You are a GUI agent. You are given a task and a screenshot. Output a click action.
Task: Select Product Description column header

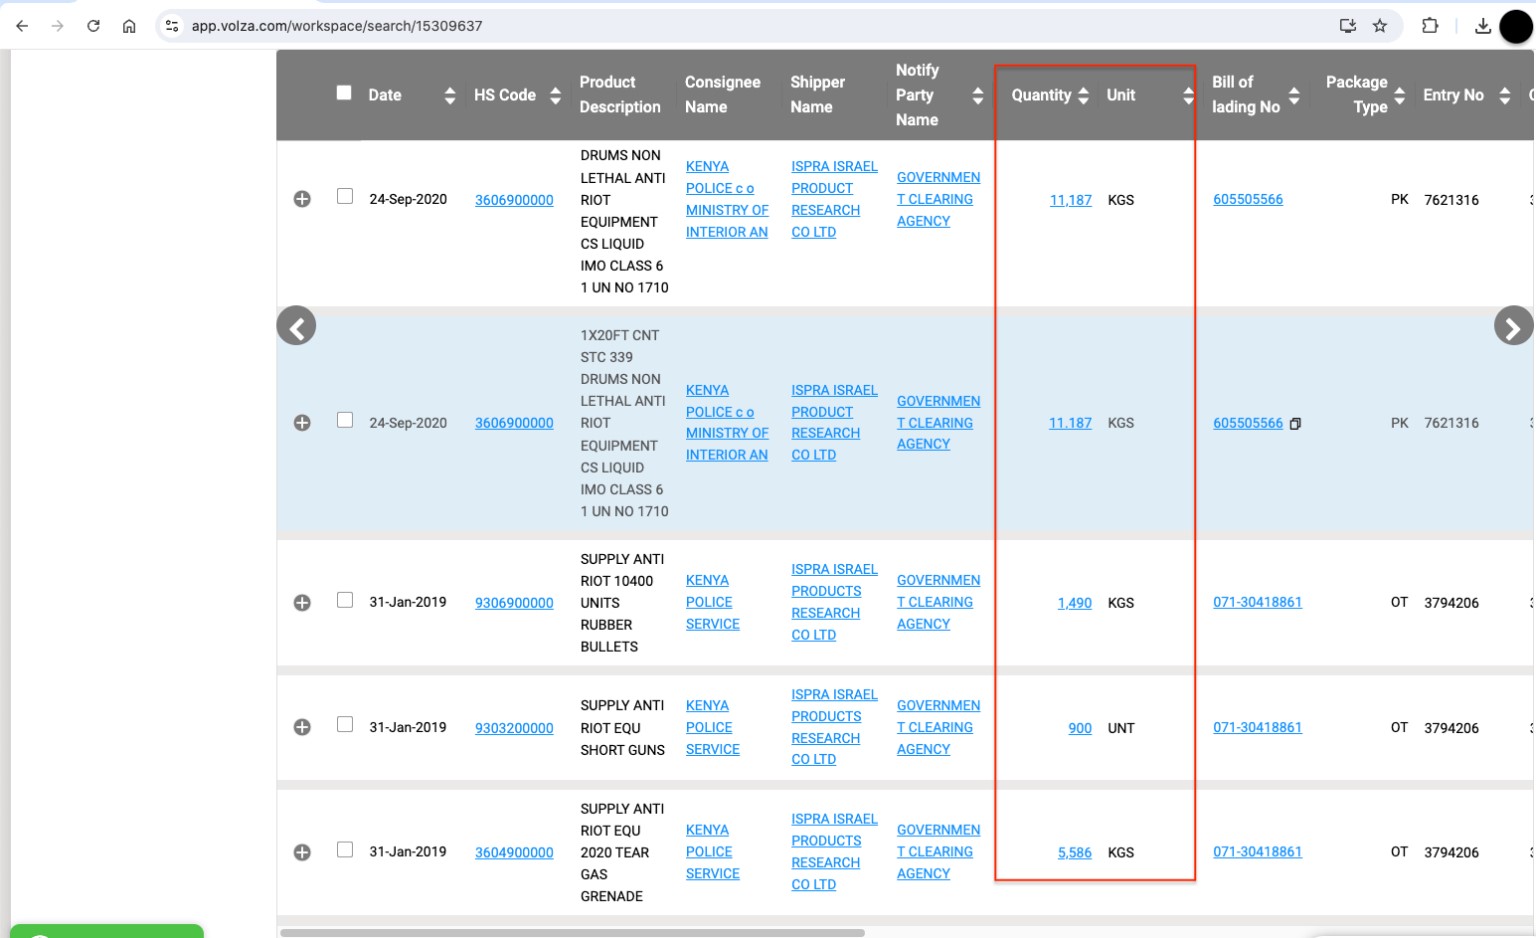click(x=620, y=95)
